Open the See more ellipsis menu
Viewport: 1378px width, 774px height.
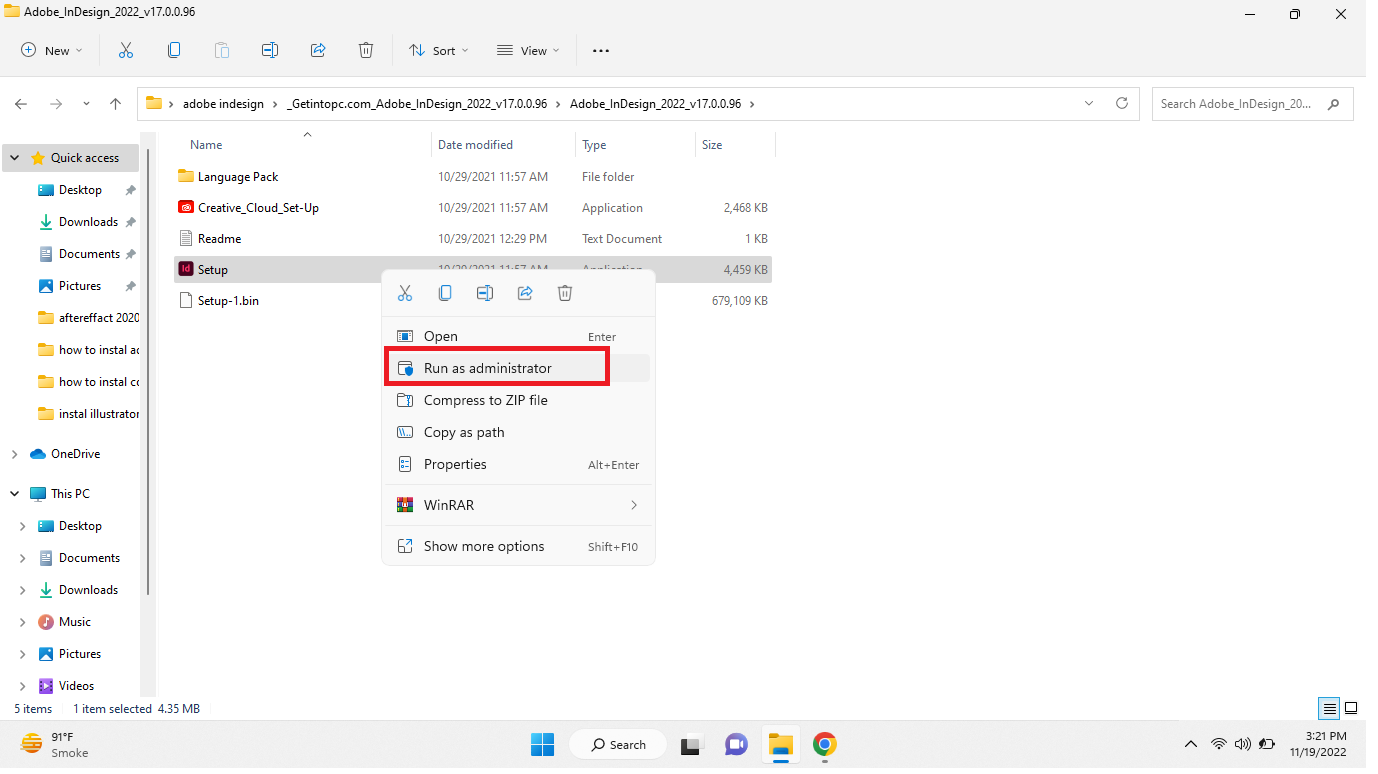tap(601, 50)
